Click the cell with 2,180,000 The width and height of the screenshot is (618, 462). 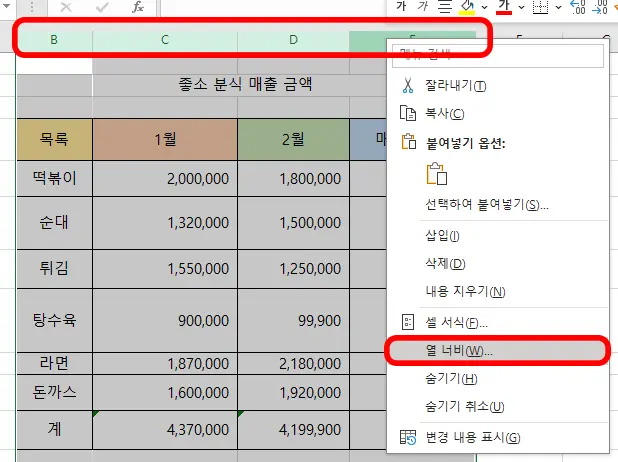[293, 363]
